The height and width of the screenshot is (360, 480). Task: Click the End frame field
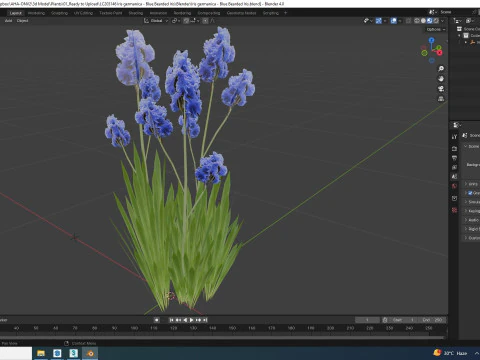[432, 320]
